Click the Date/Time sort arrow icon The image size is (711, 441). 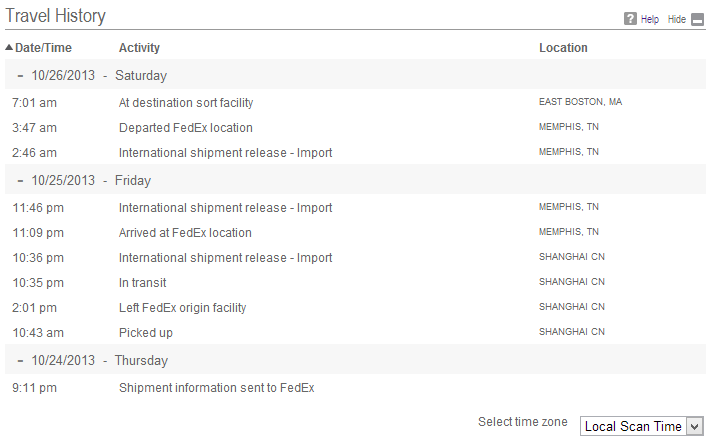pos(9,47)
